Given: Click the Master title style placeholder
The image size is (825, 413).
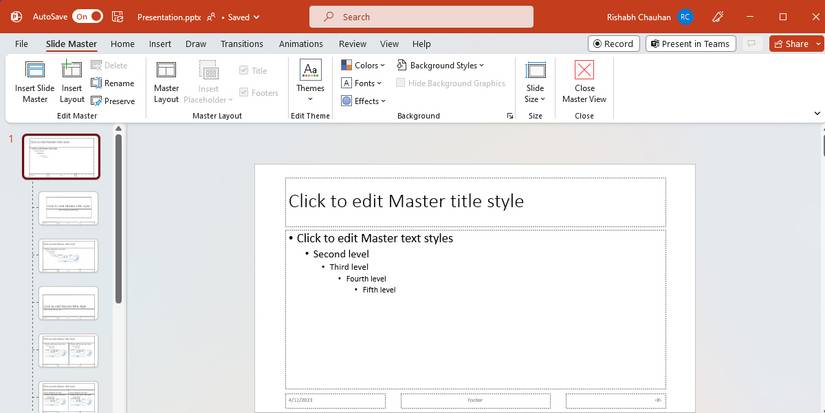Looking at the screenshot, I should pos(475,202).
